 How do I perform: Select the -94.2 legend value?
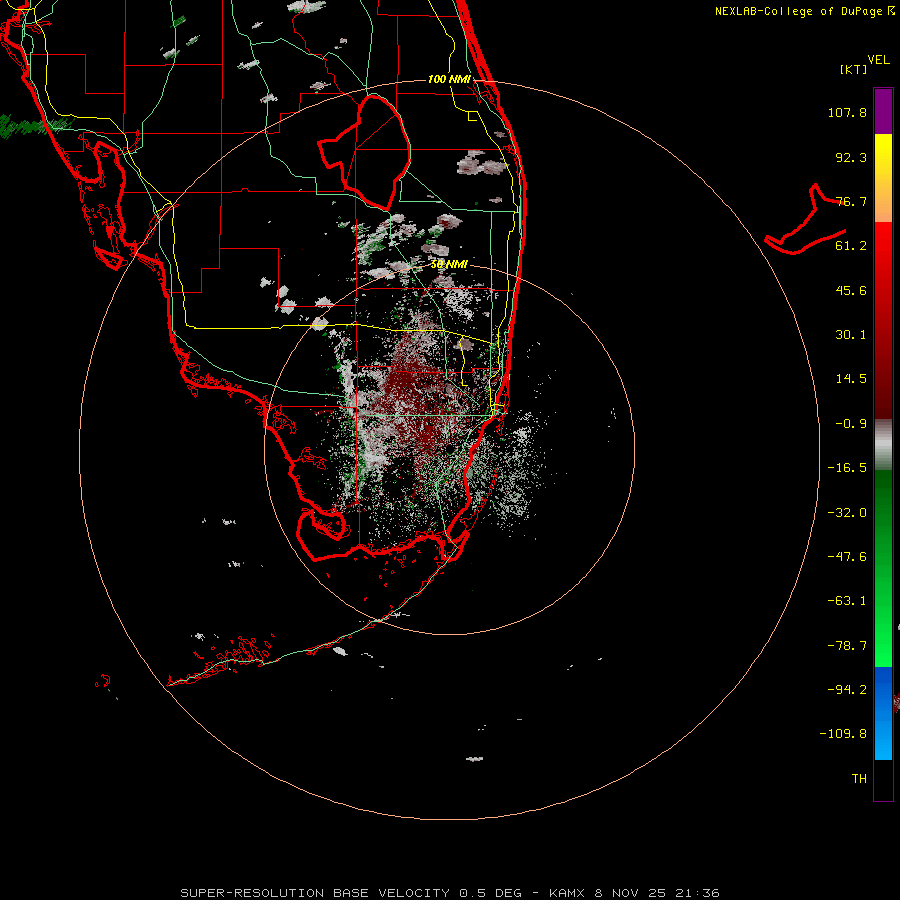[x=847, y=689]
